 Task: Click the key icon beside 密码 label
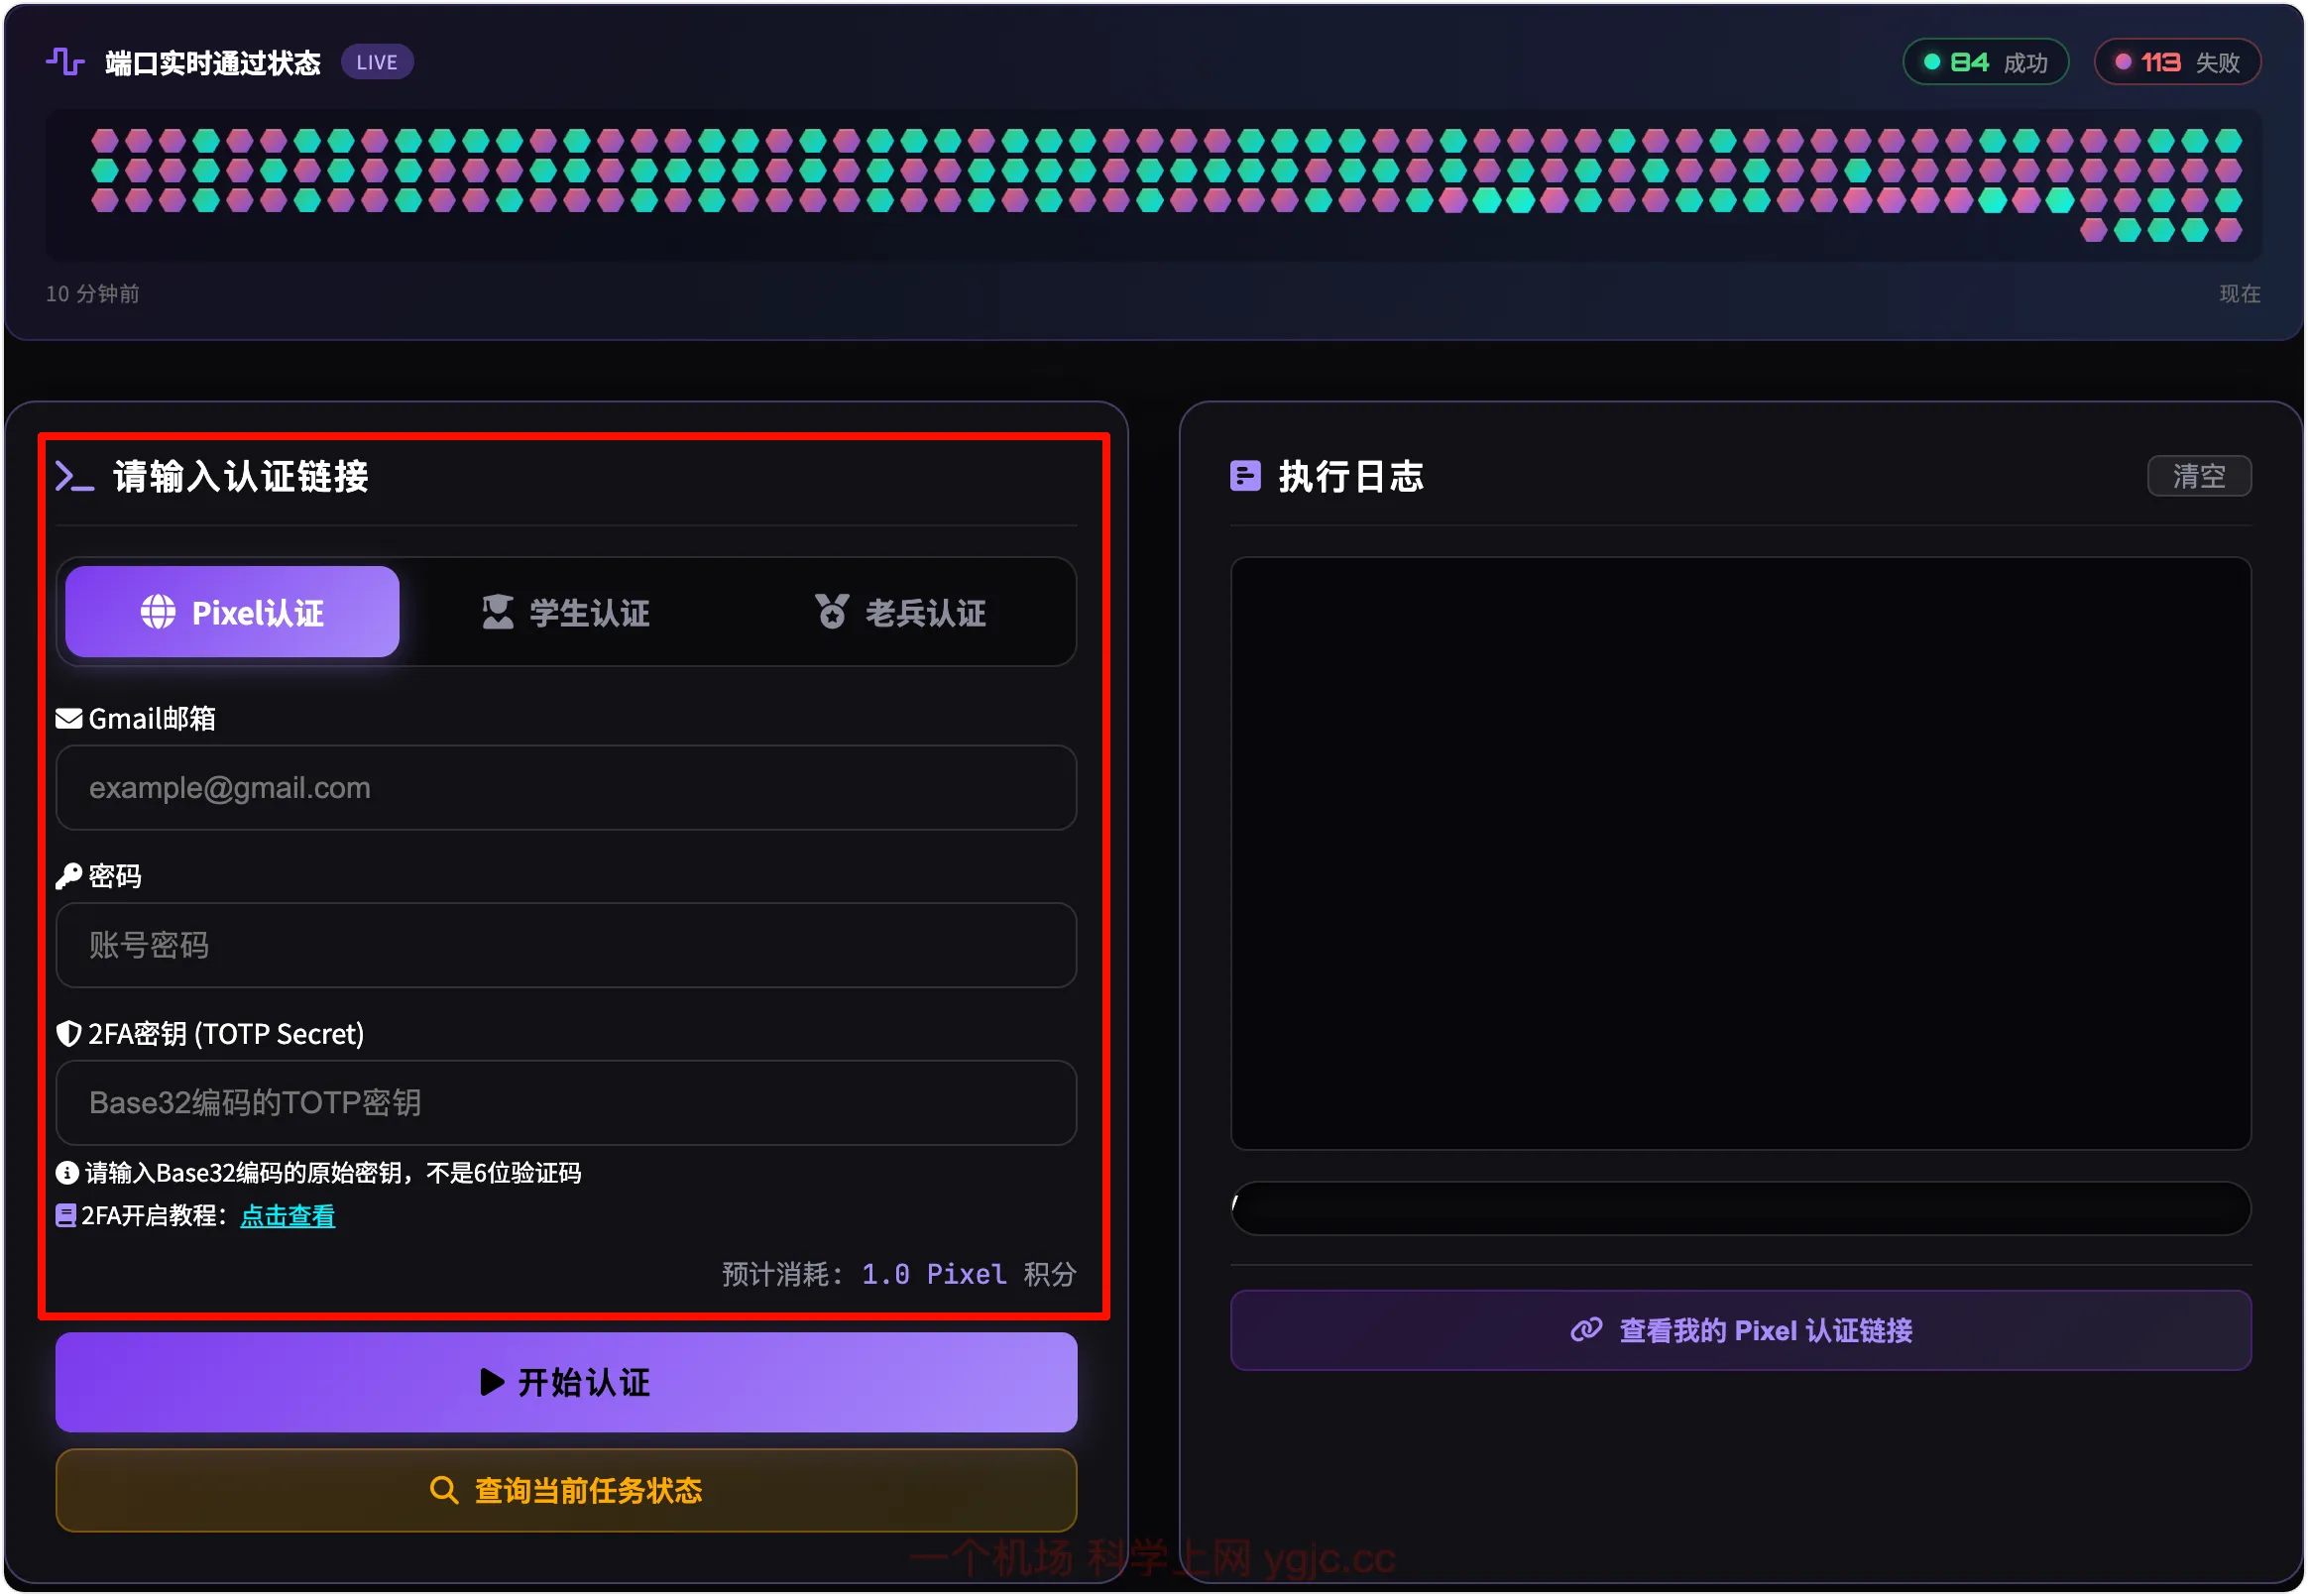68,876
